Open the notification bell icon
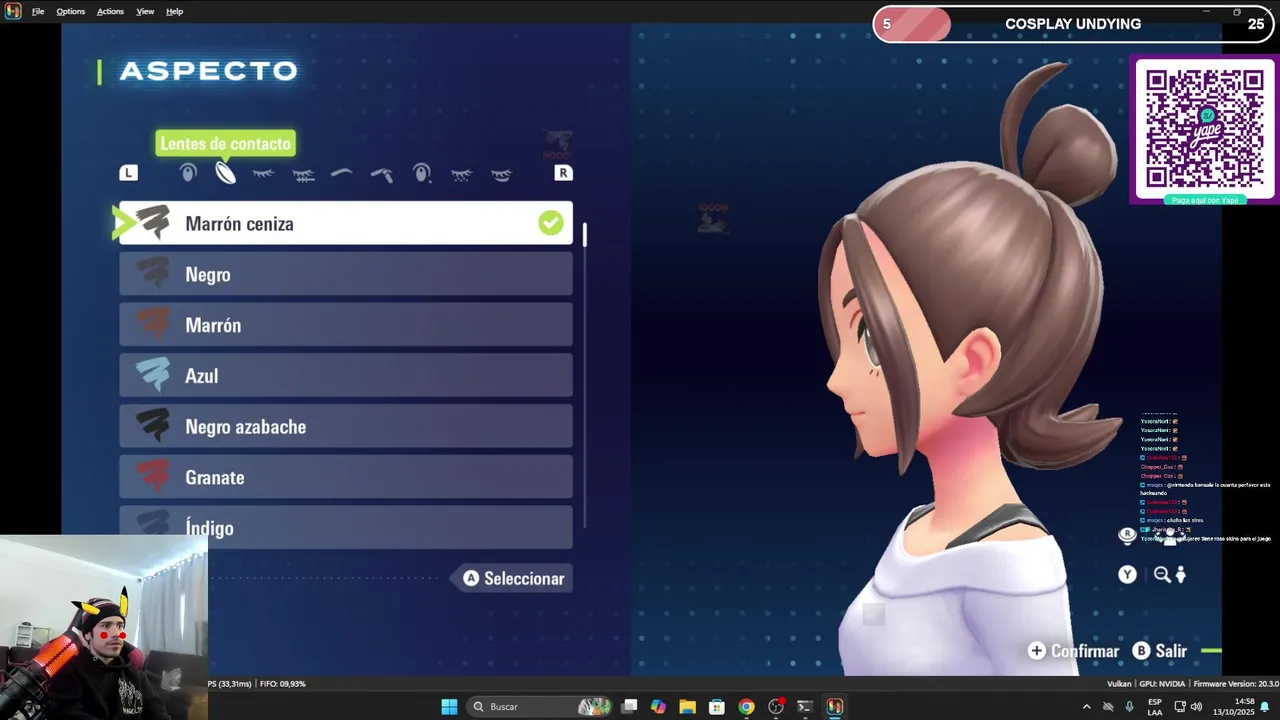This screenshot has width=1280, height=720. tap(1265, 707)
